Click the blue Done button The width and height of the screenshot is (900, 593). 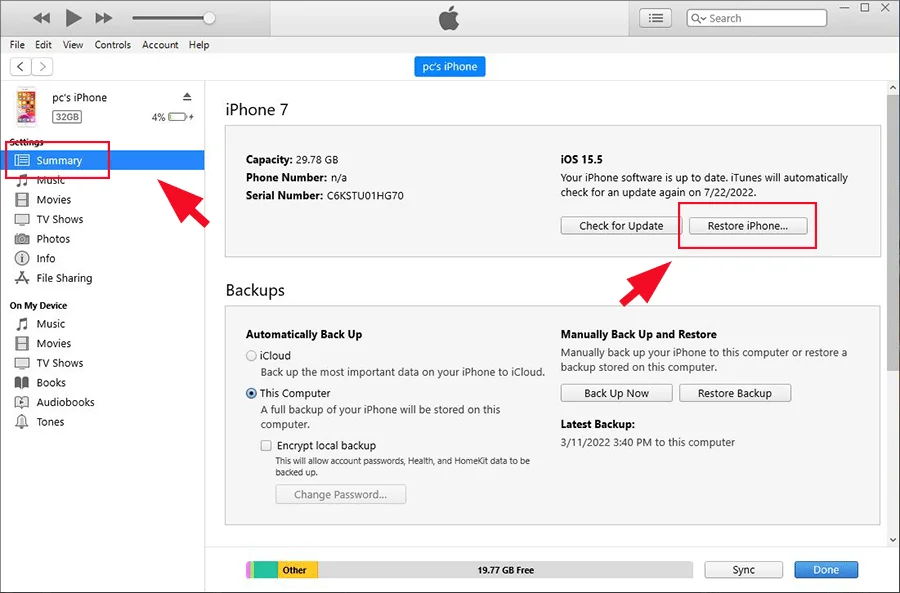pyautogui.click(x=826, y=569)
